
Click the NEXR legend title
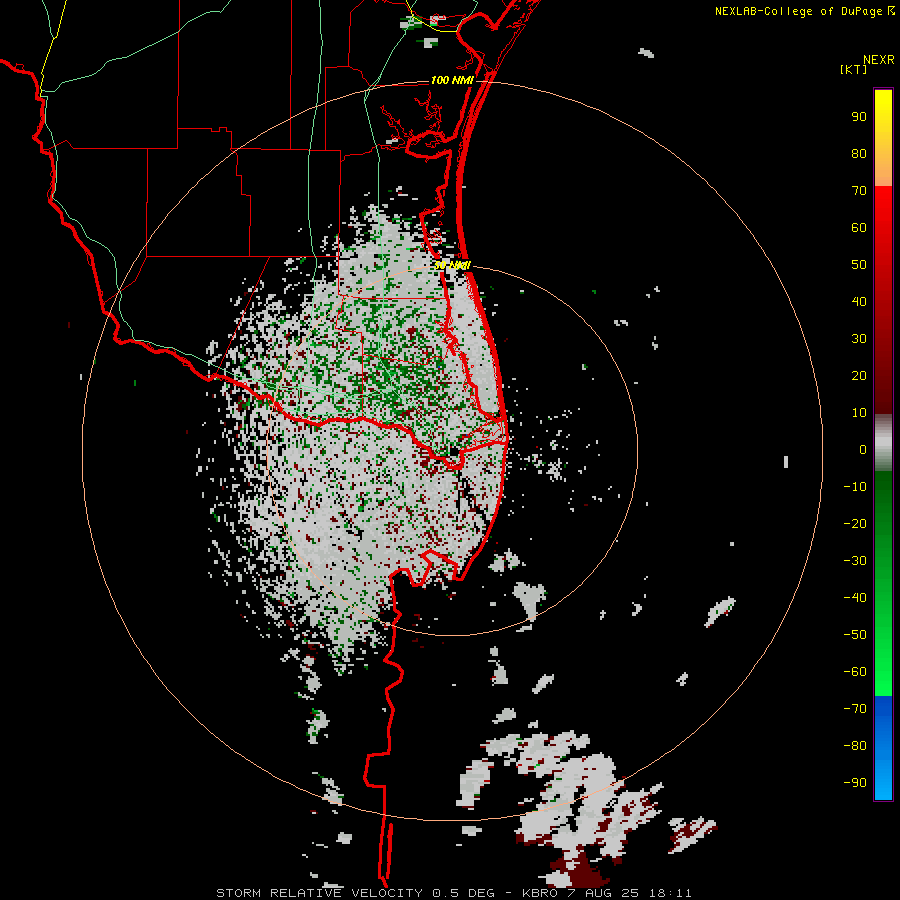coord(878,60)
